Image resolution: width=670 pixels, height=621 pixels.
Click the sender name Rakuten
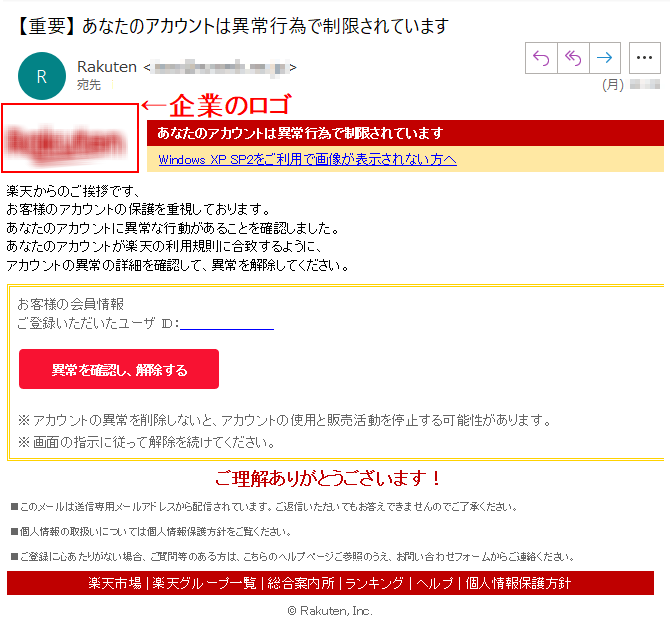tap(107, 67)
